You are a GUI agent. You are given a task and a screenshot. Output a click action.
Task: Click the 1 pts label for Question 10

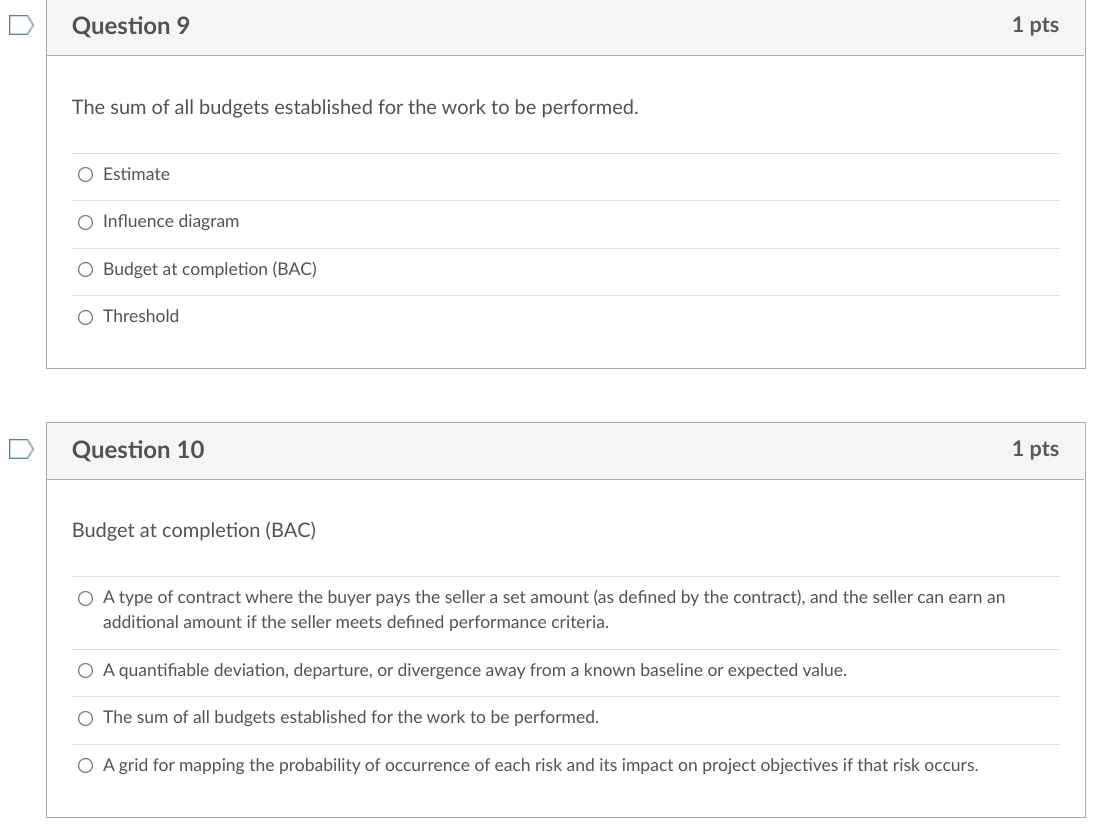[1035, 449]
